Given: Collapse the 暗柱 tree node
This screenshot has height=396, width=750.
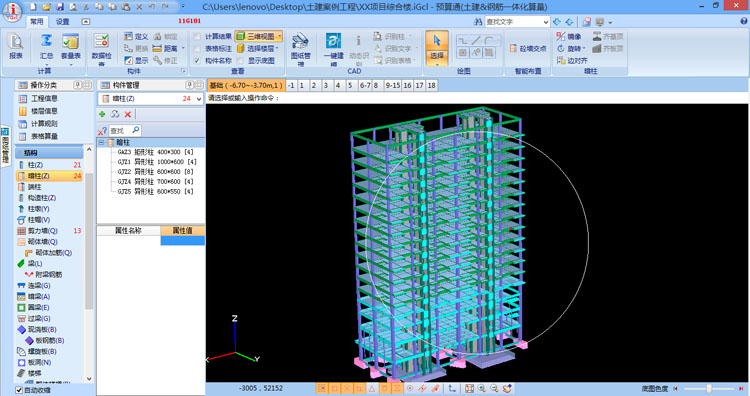Looking at the screenshot, I should [101, 143].
